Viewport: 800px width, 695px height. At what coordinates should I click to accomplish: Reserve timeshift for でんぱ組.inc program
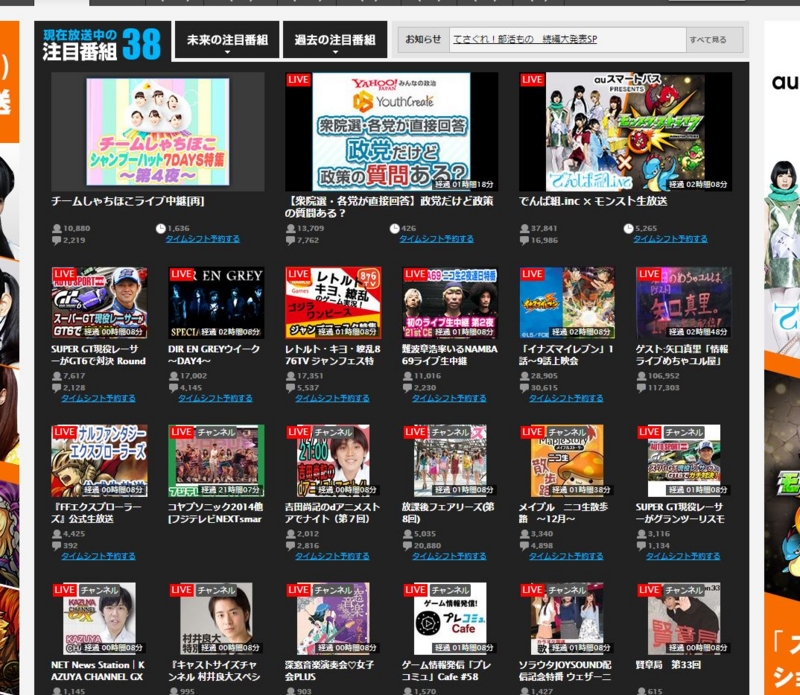pos(670,239)
